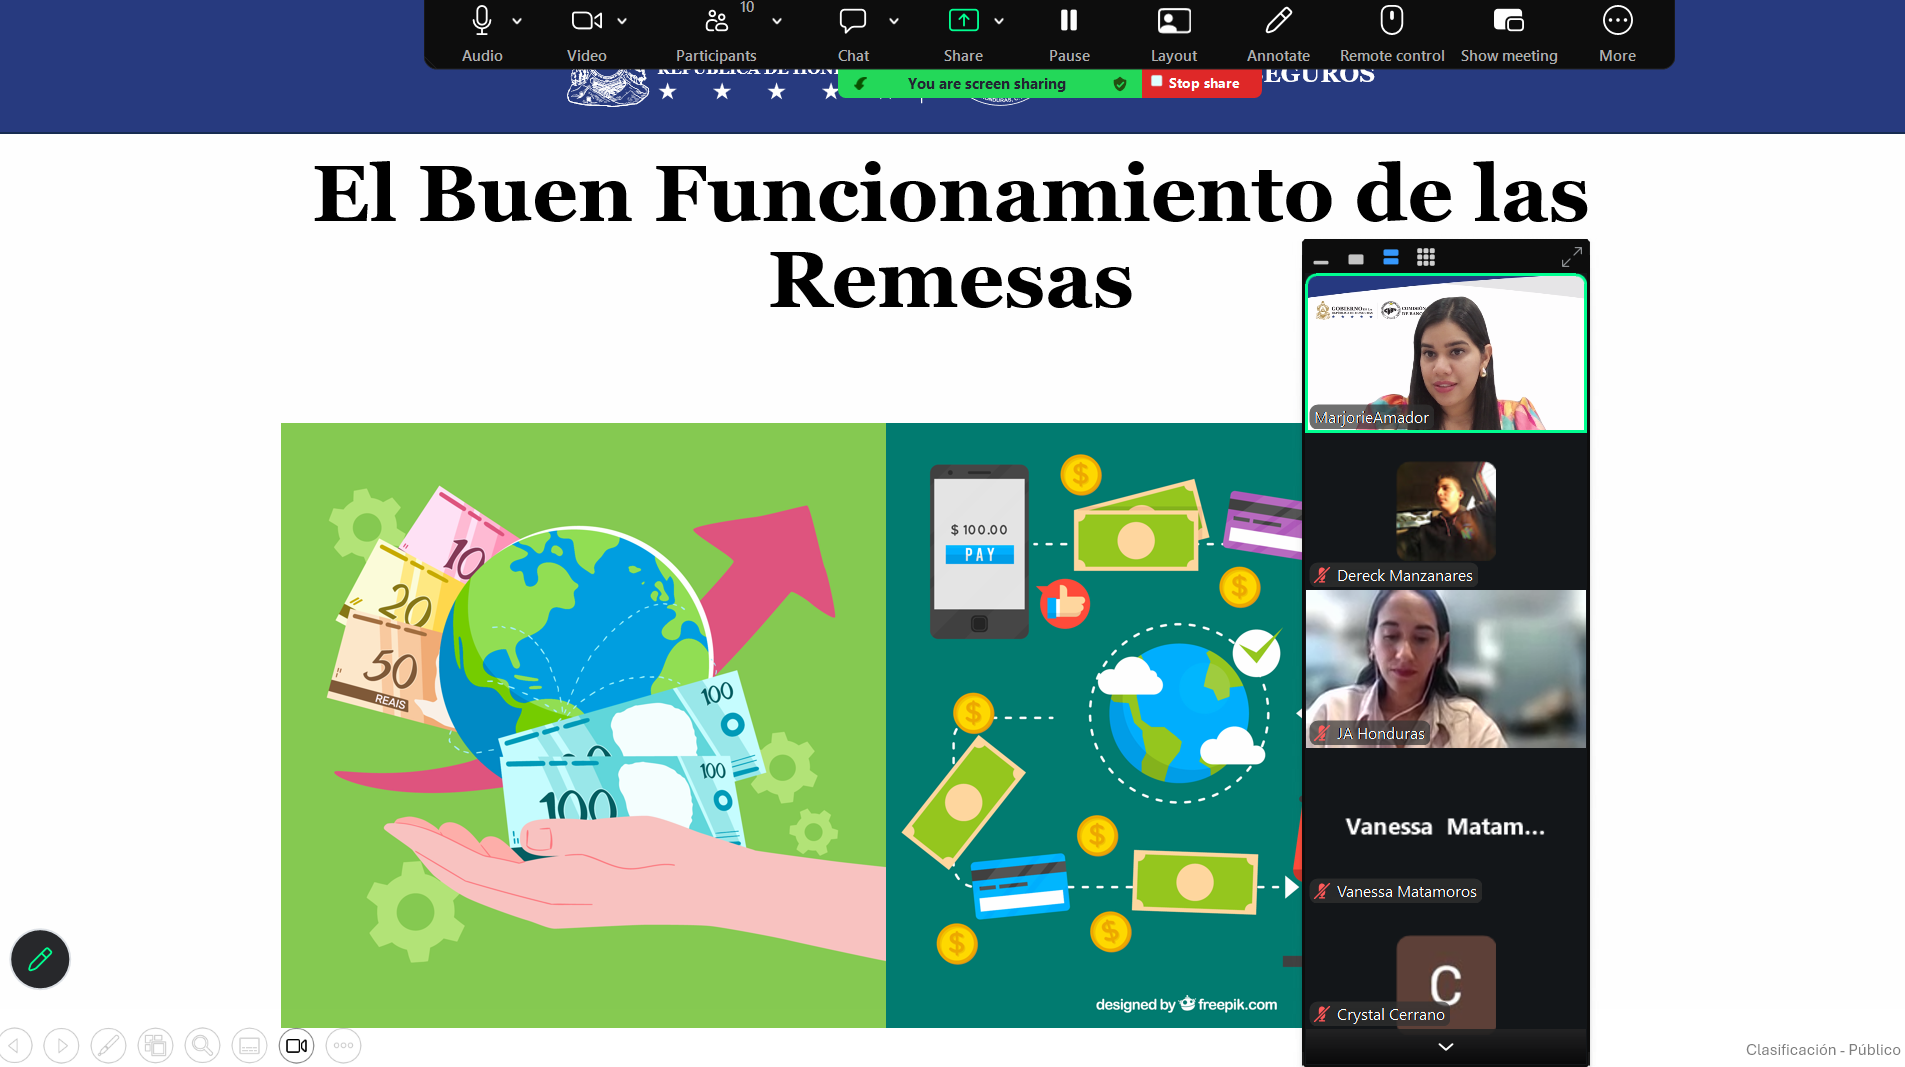This screenshot has width=1905, height=1067.
Task: Open the slideshow zoom magnifier tool
Action: (202, 1046)
